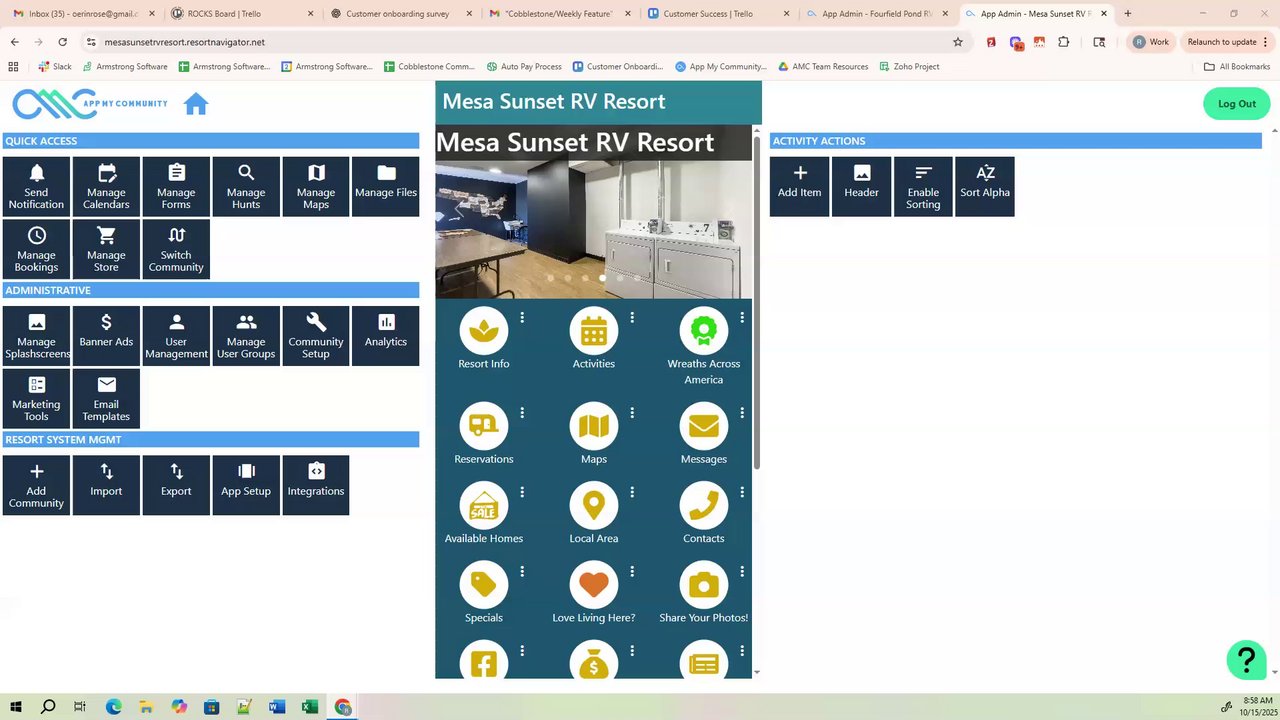Click the Export tile
This screenshot has width=1280, height=720.
[x=176, y=485]
